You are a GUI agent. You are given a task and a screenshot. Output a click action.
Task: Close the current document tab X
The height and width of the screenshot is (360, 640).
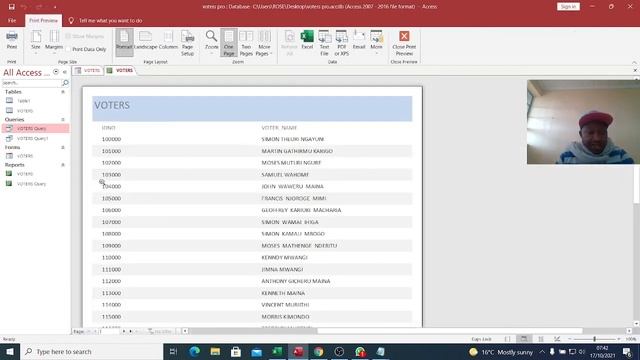pyautogui.click(x=635, y=70)
